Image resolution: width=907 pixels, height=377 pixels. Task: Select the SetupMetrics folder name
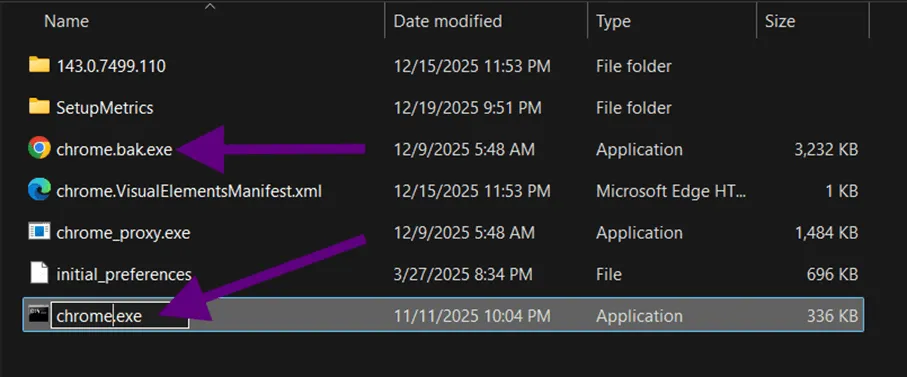coord(105,108)
